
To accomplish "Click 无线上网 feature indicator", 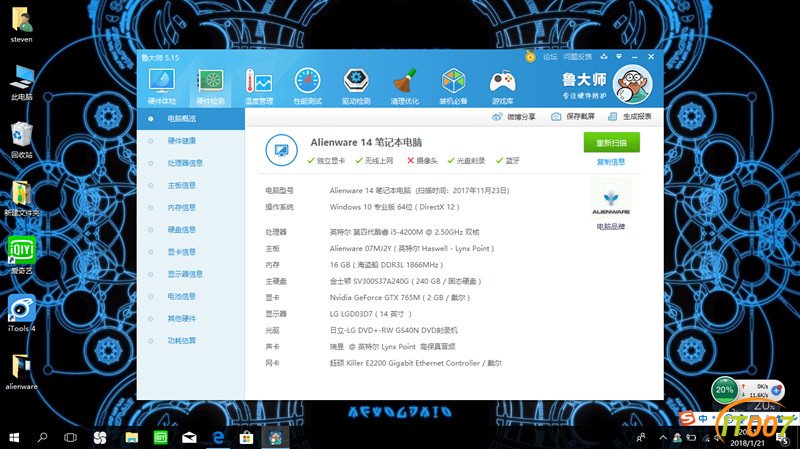I will (x=374, y=161).
